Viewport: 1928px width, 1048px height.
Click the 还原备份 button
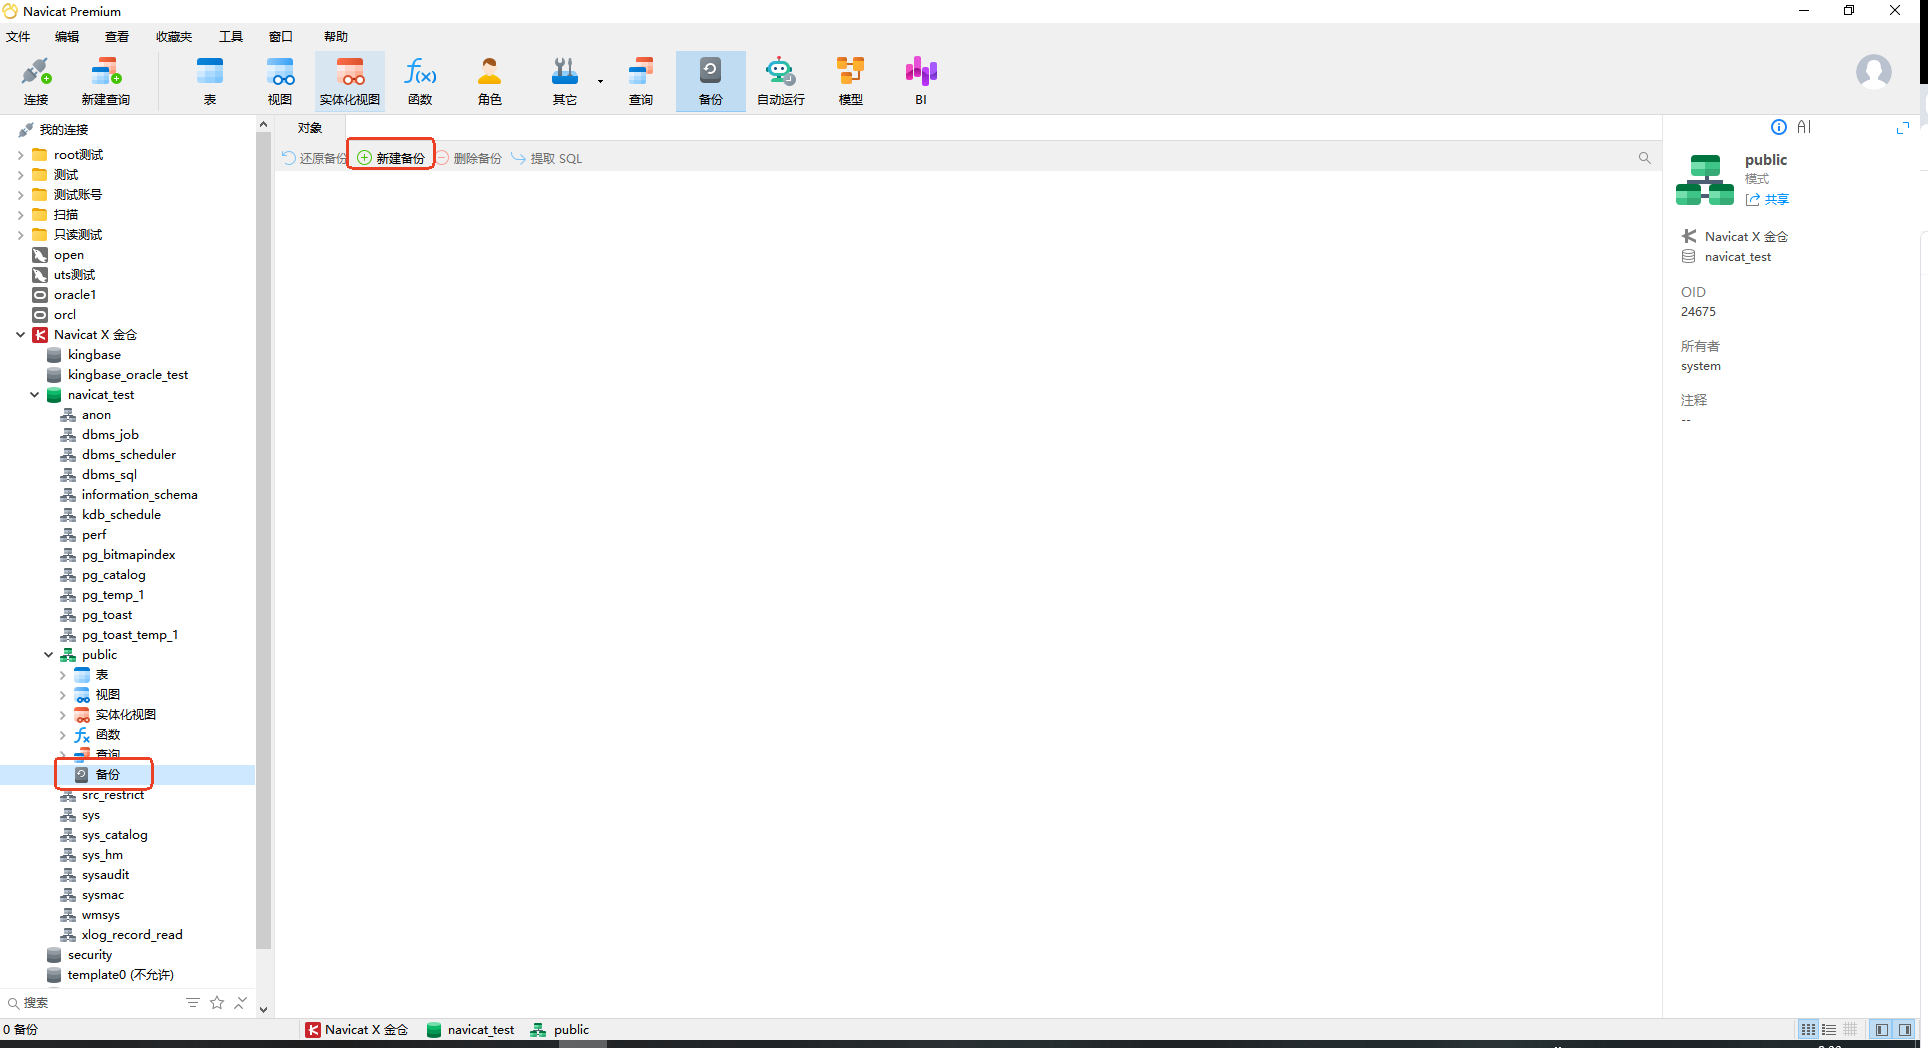[314, 158]
